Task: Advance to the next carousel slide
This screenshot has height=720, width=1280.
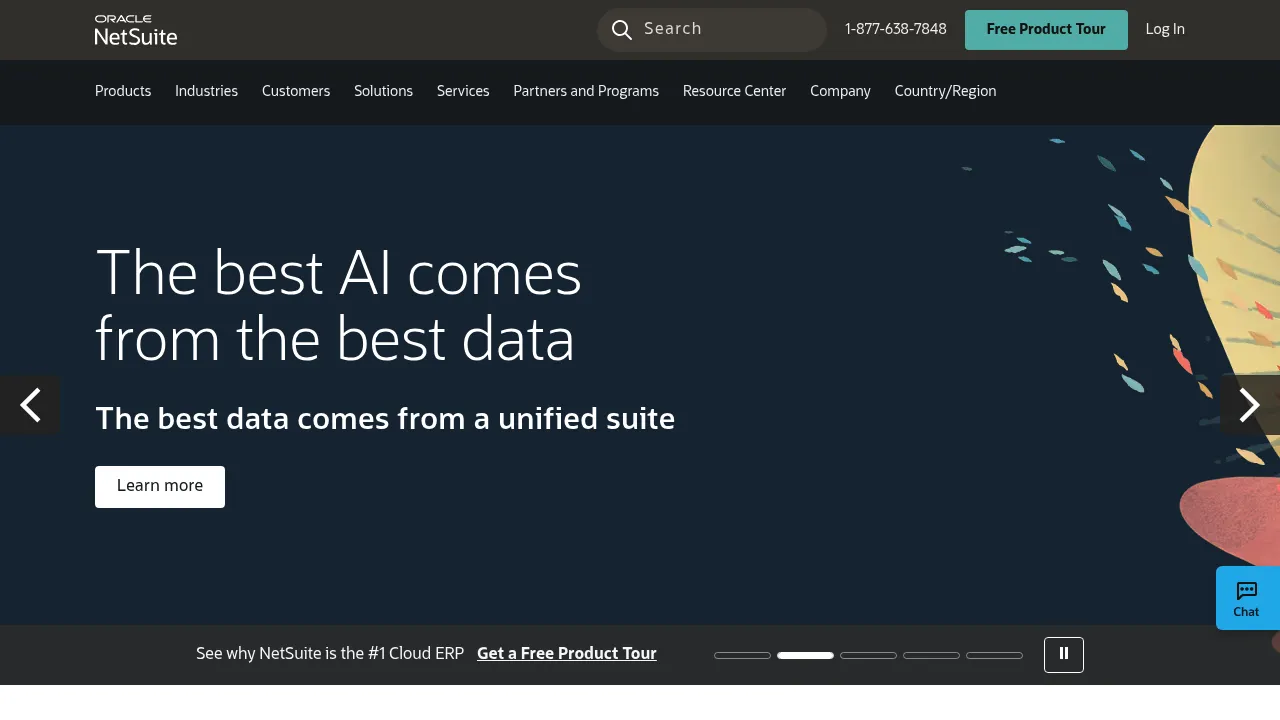Action: [x=1250, y=405]
